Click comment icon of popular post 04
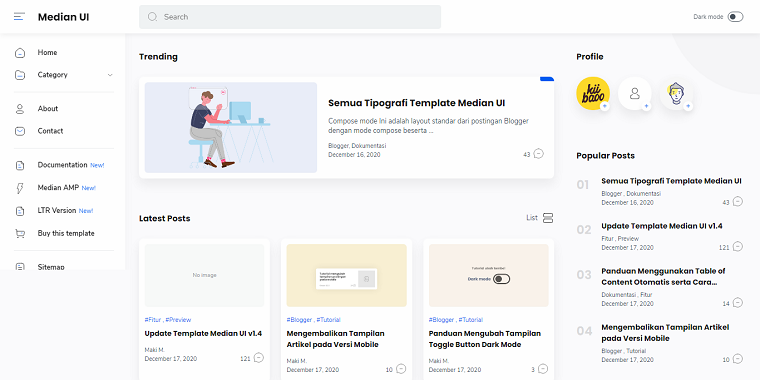The width and height of the screenshot is (760, 380). pyautogui.click(x=737, y=359)
